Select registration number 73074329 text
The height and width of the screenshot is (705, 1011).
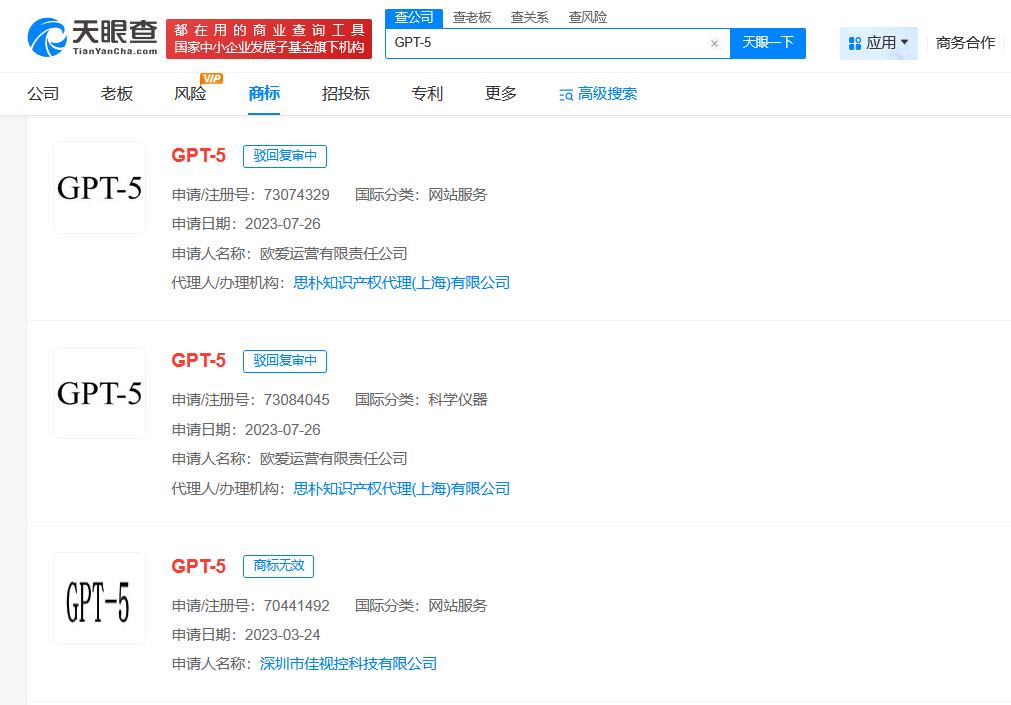coord(297,195)
